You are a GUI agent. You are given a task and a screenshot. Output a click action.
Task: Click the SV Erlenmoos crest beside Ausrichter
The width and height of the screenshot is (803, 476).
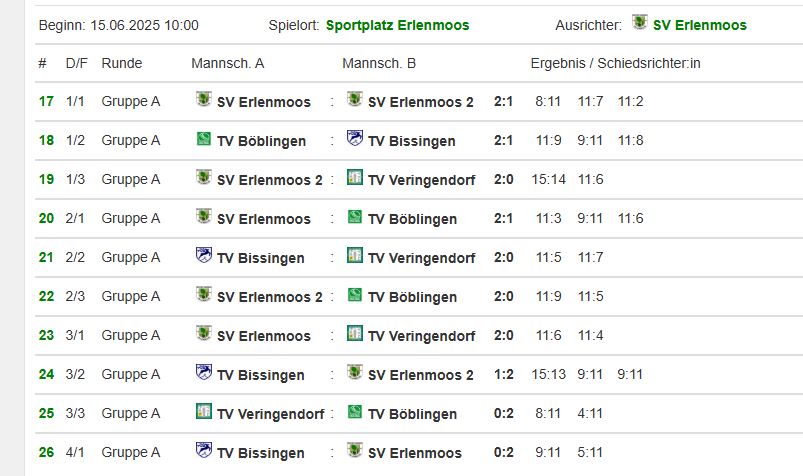coord(640,23)
